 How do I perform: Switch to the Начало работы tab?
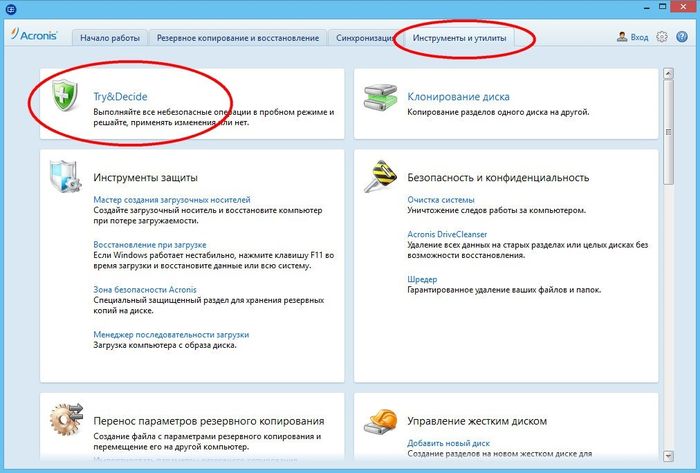(x=110, y=38)
